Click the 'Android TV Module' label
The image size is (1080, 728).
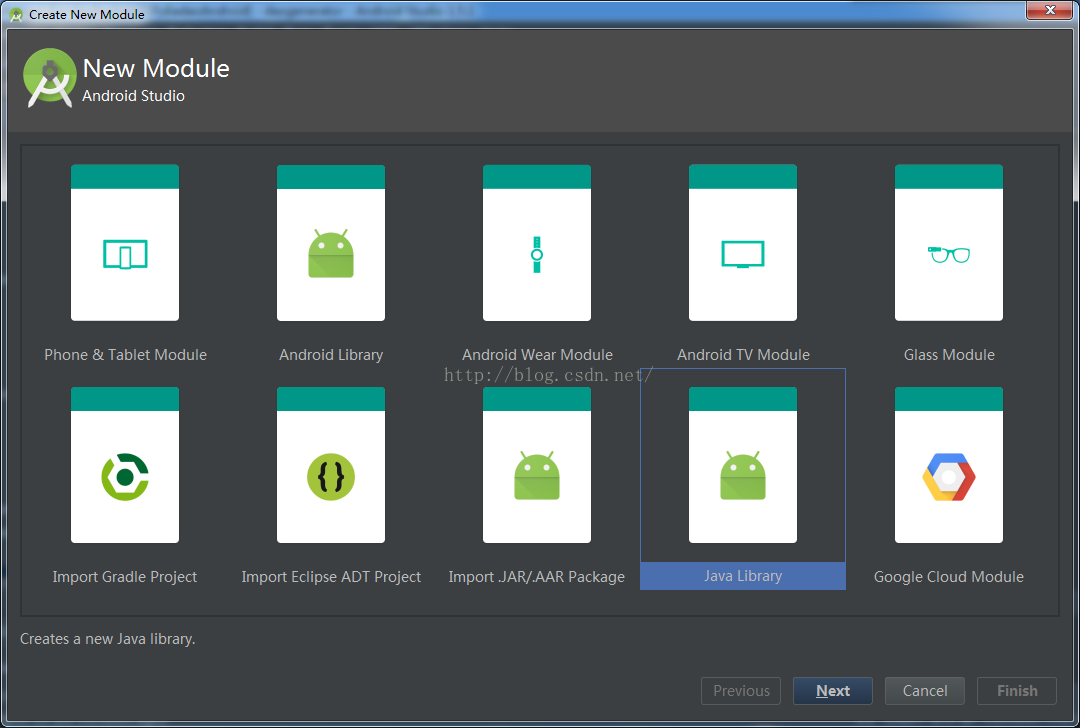743,355
